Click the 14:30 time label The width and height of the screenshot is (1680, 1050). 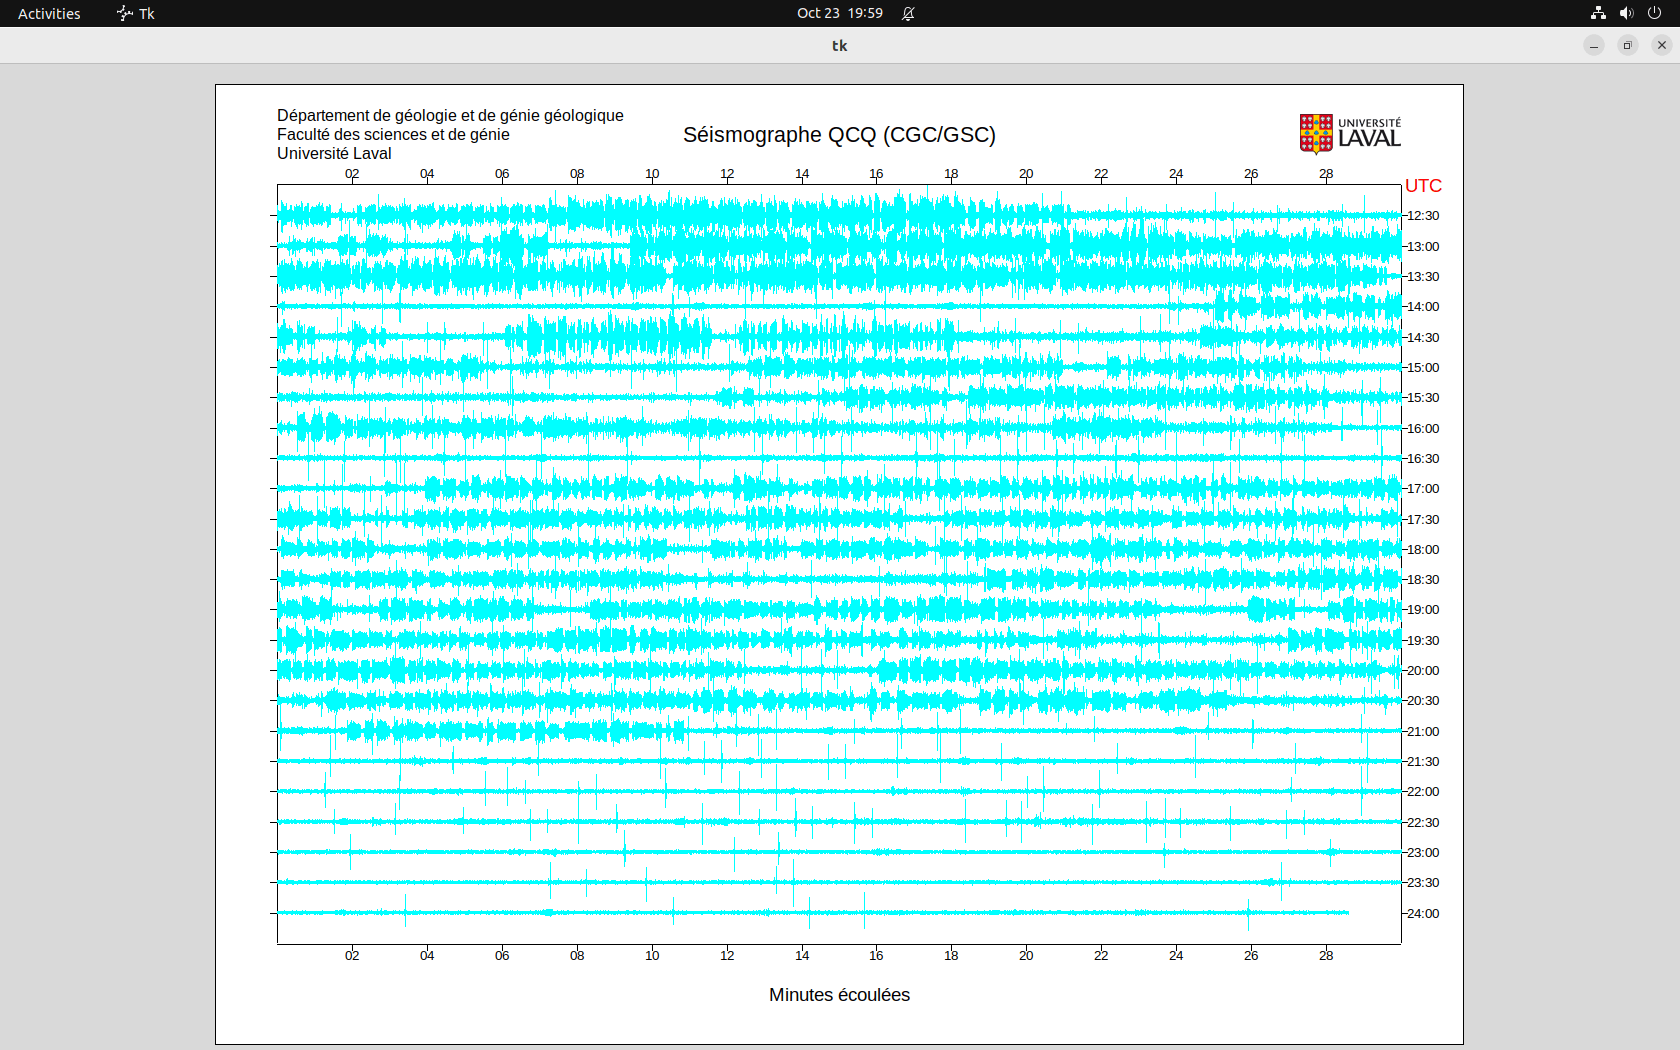[x=1423, y=338]
